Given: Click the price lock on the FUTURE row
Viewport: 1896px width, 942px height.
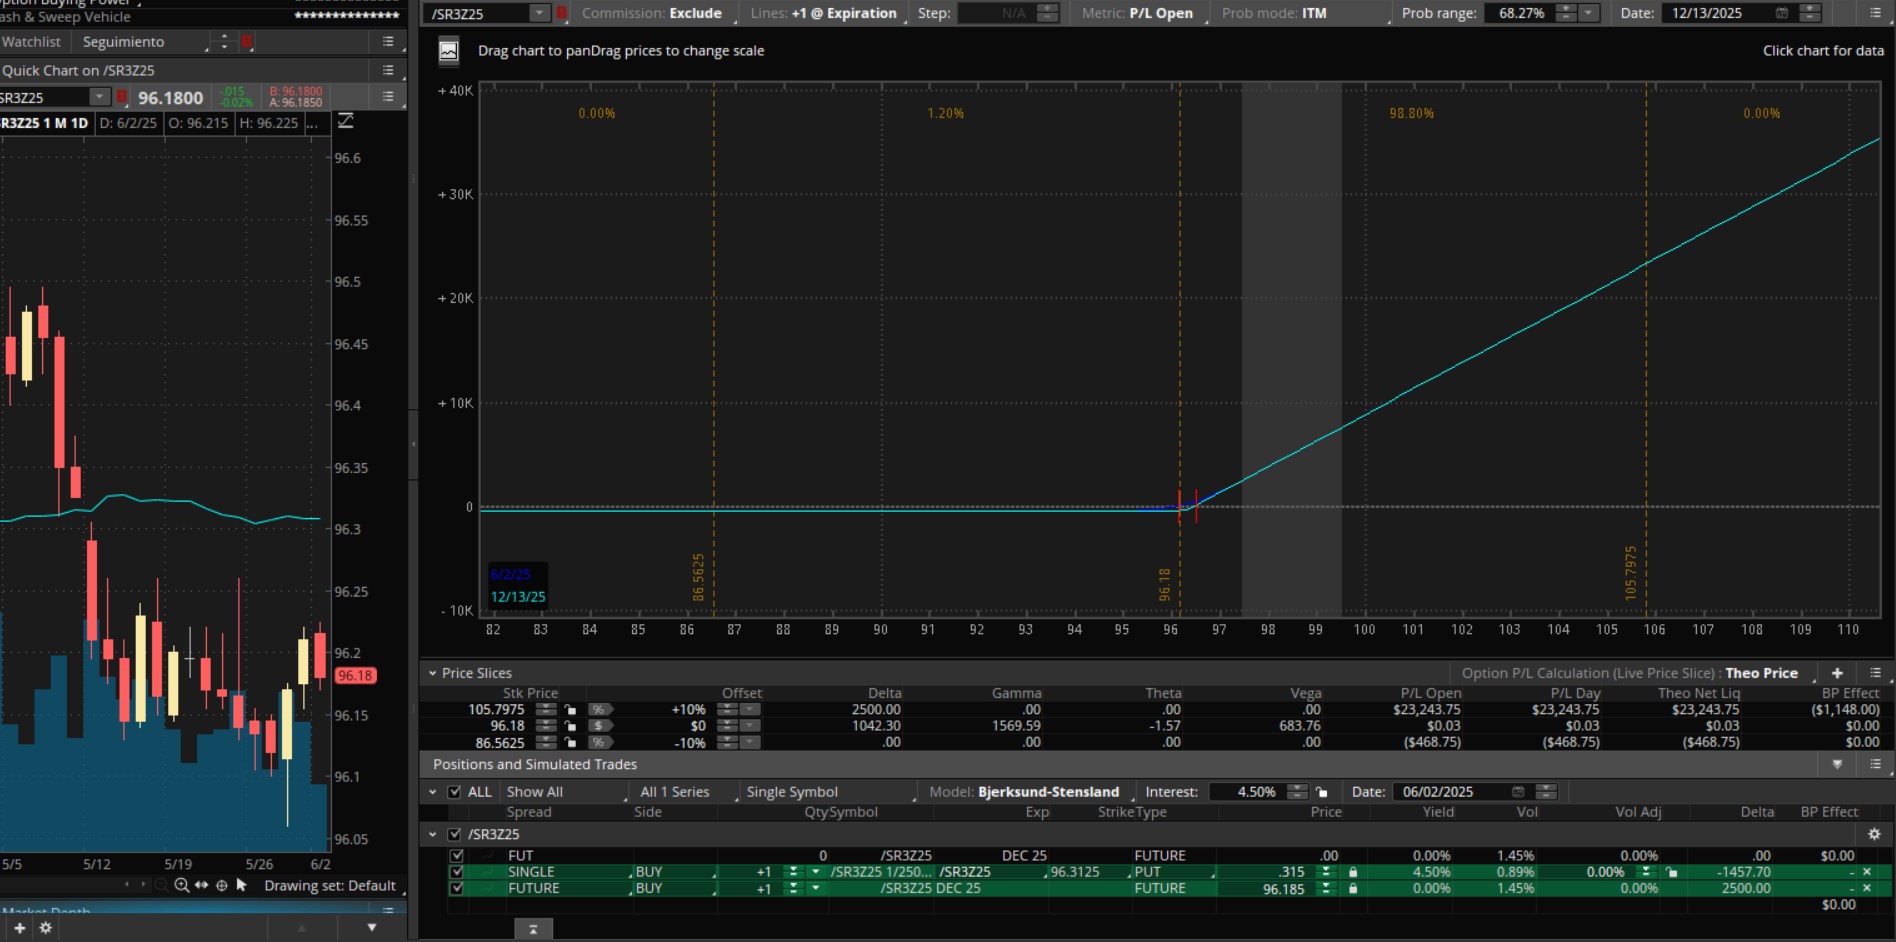Looking at the screenshot, I should pyautogui.click(x=1353, y=888).
